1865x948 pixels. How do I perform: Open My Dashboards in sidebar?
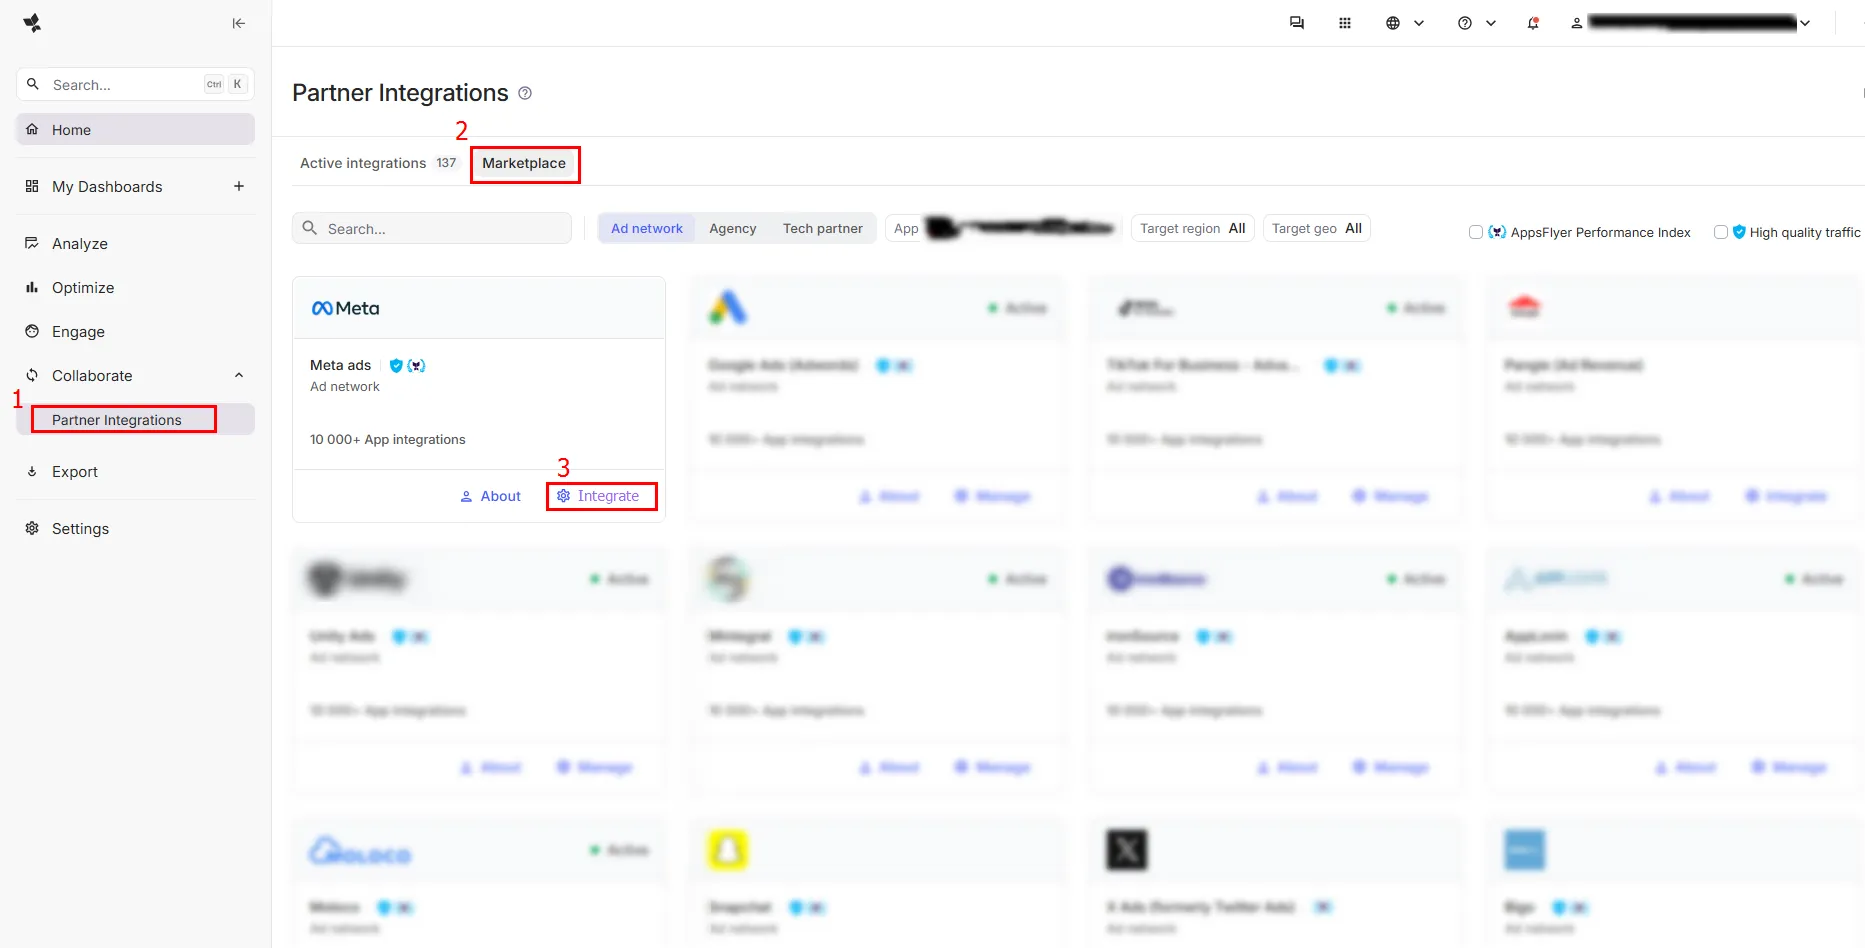pyautogui.click(x=107, y=186)
